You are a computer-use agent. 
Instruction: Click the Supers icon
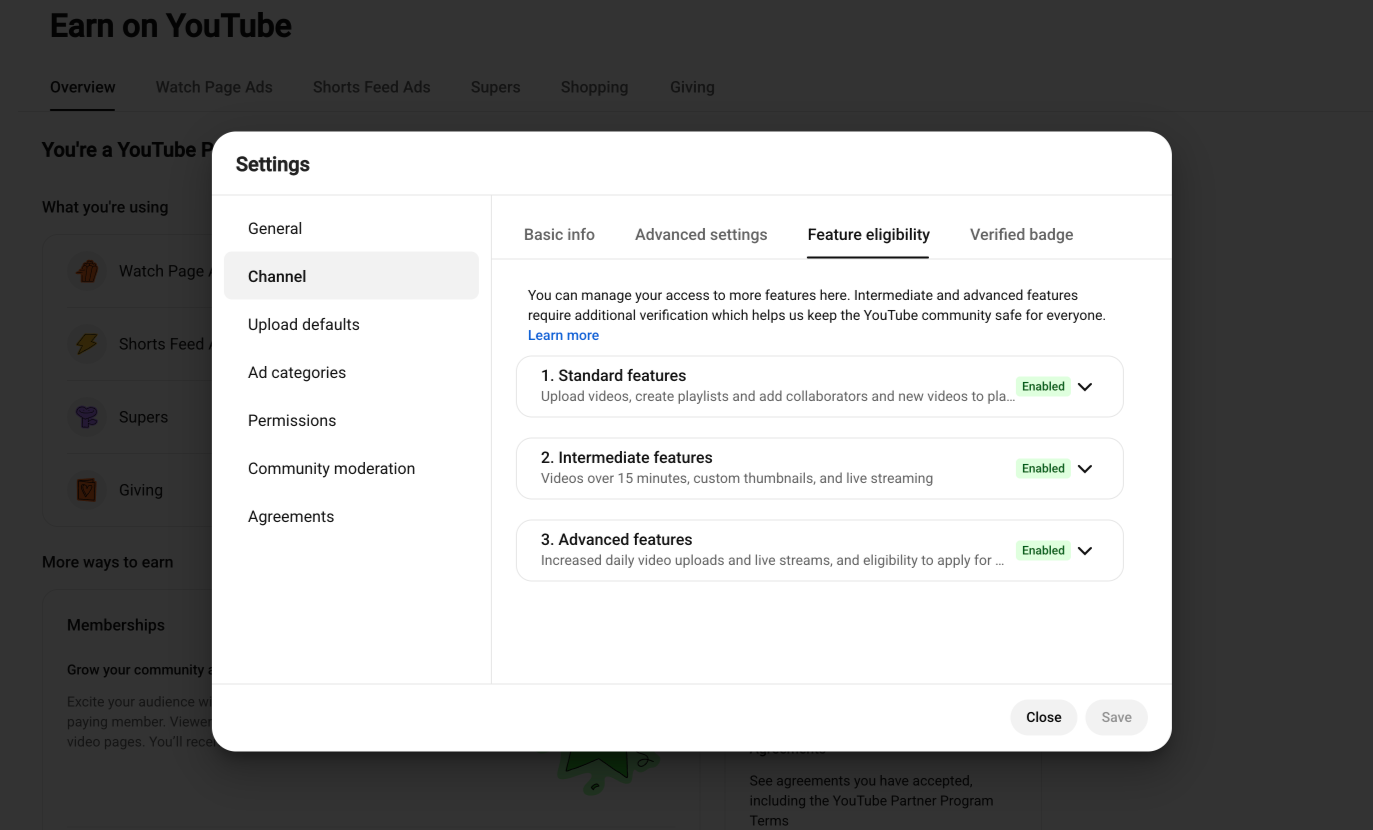[x=87, y=417]
